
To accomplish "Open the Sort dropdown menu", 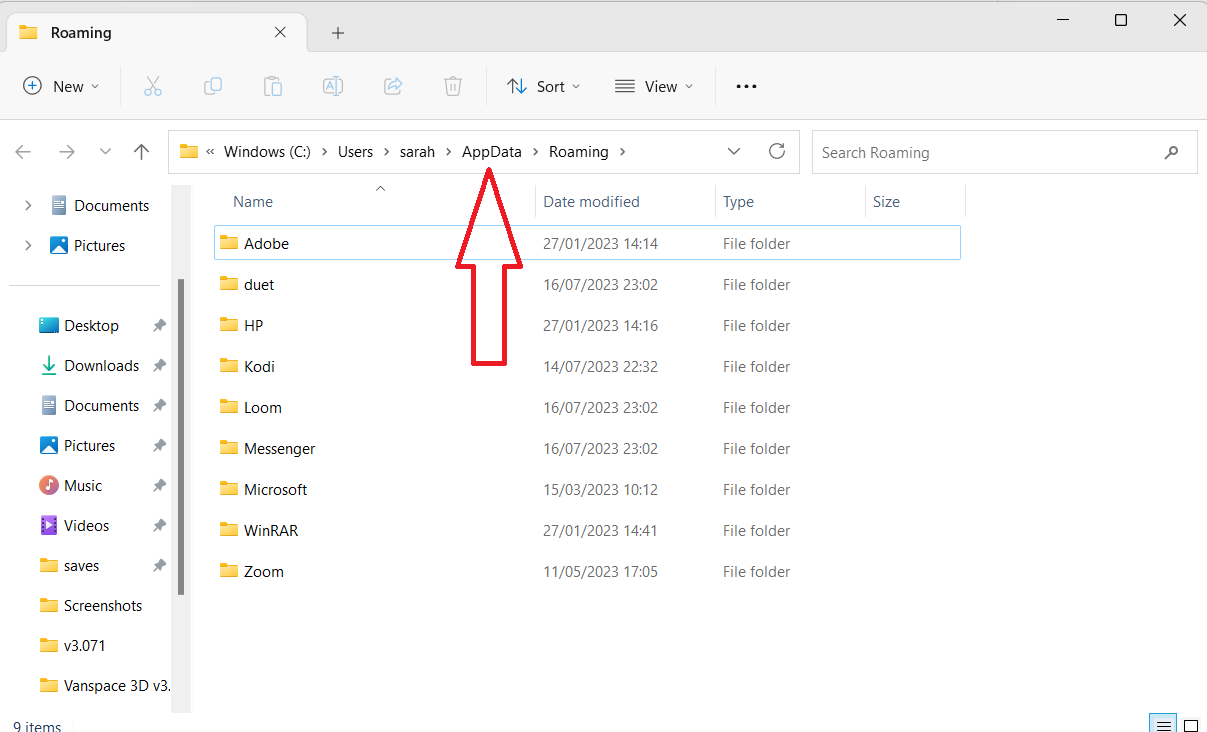I will [543, 87].
